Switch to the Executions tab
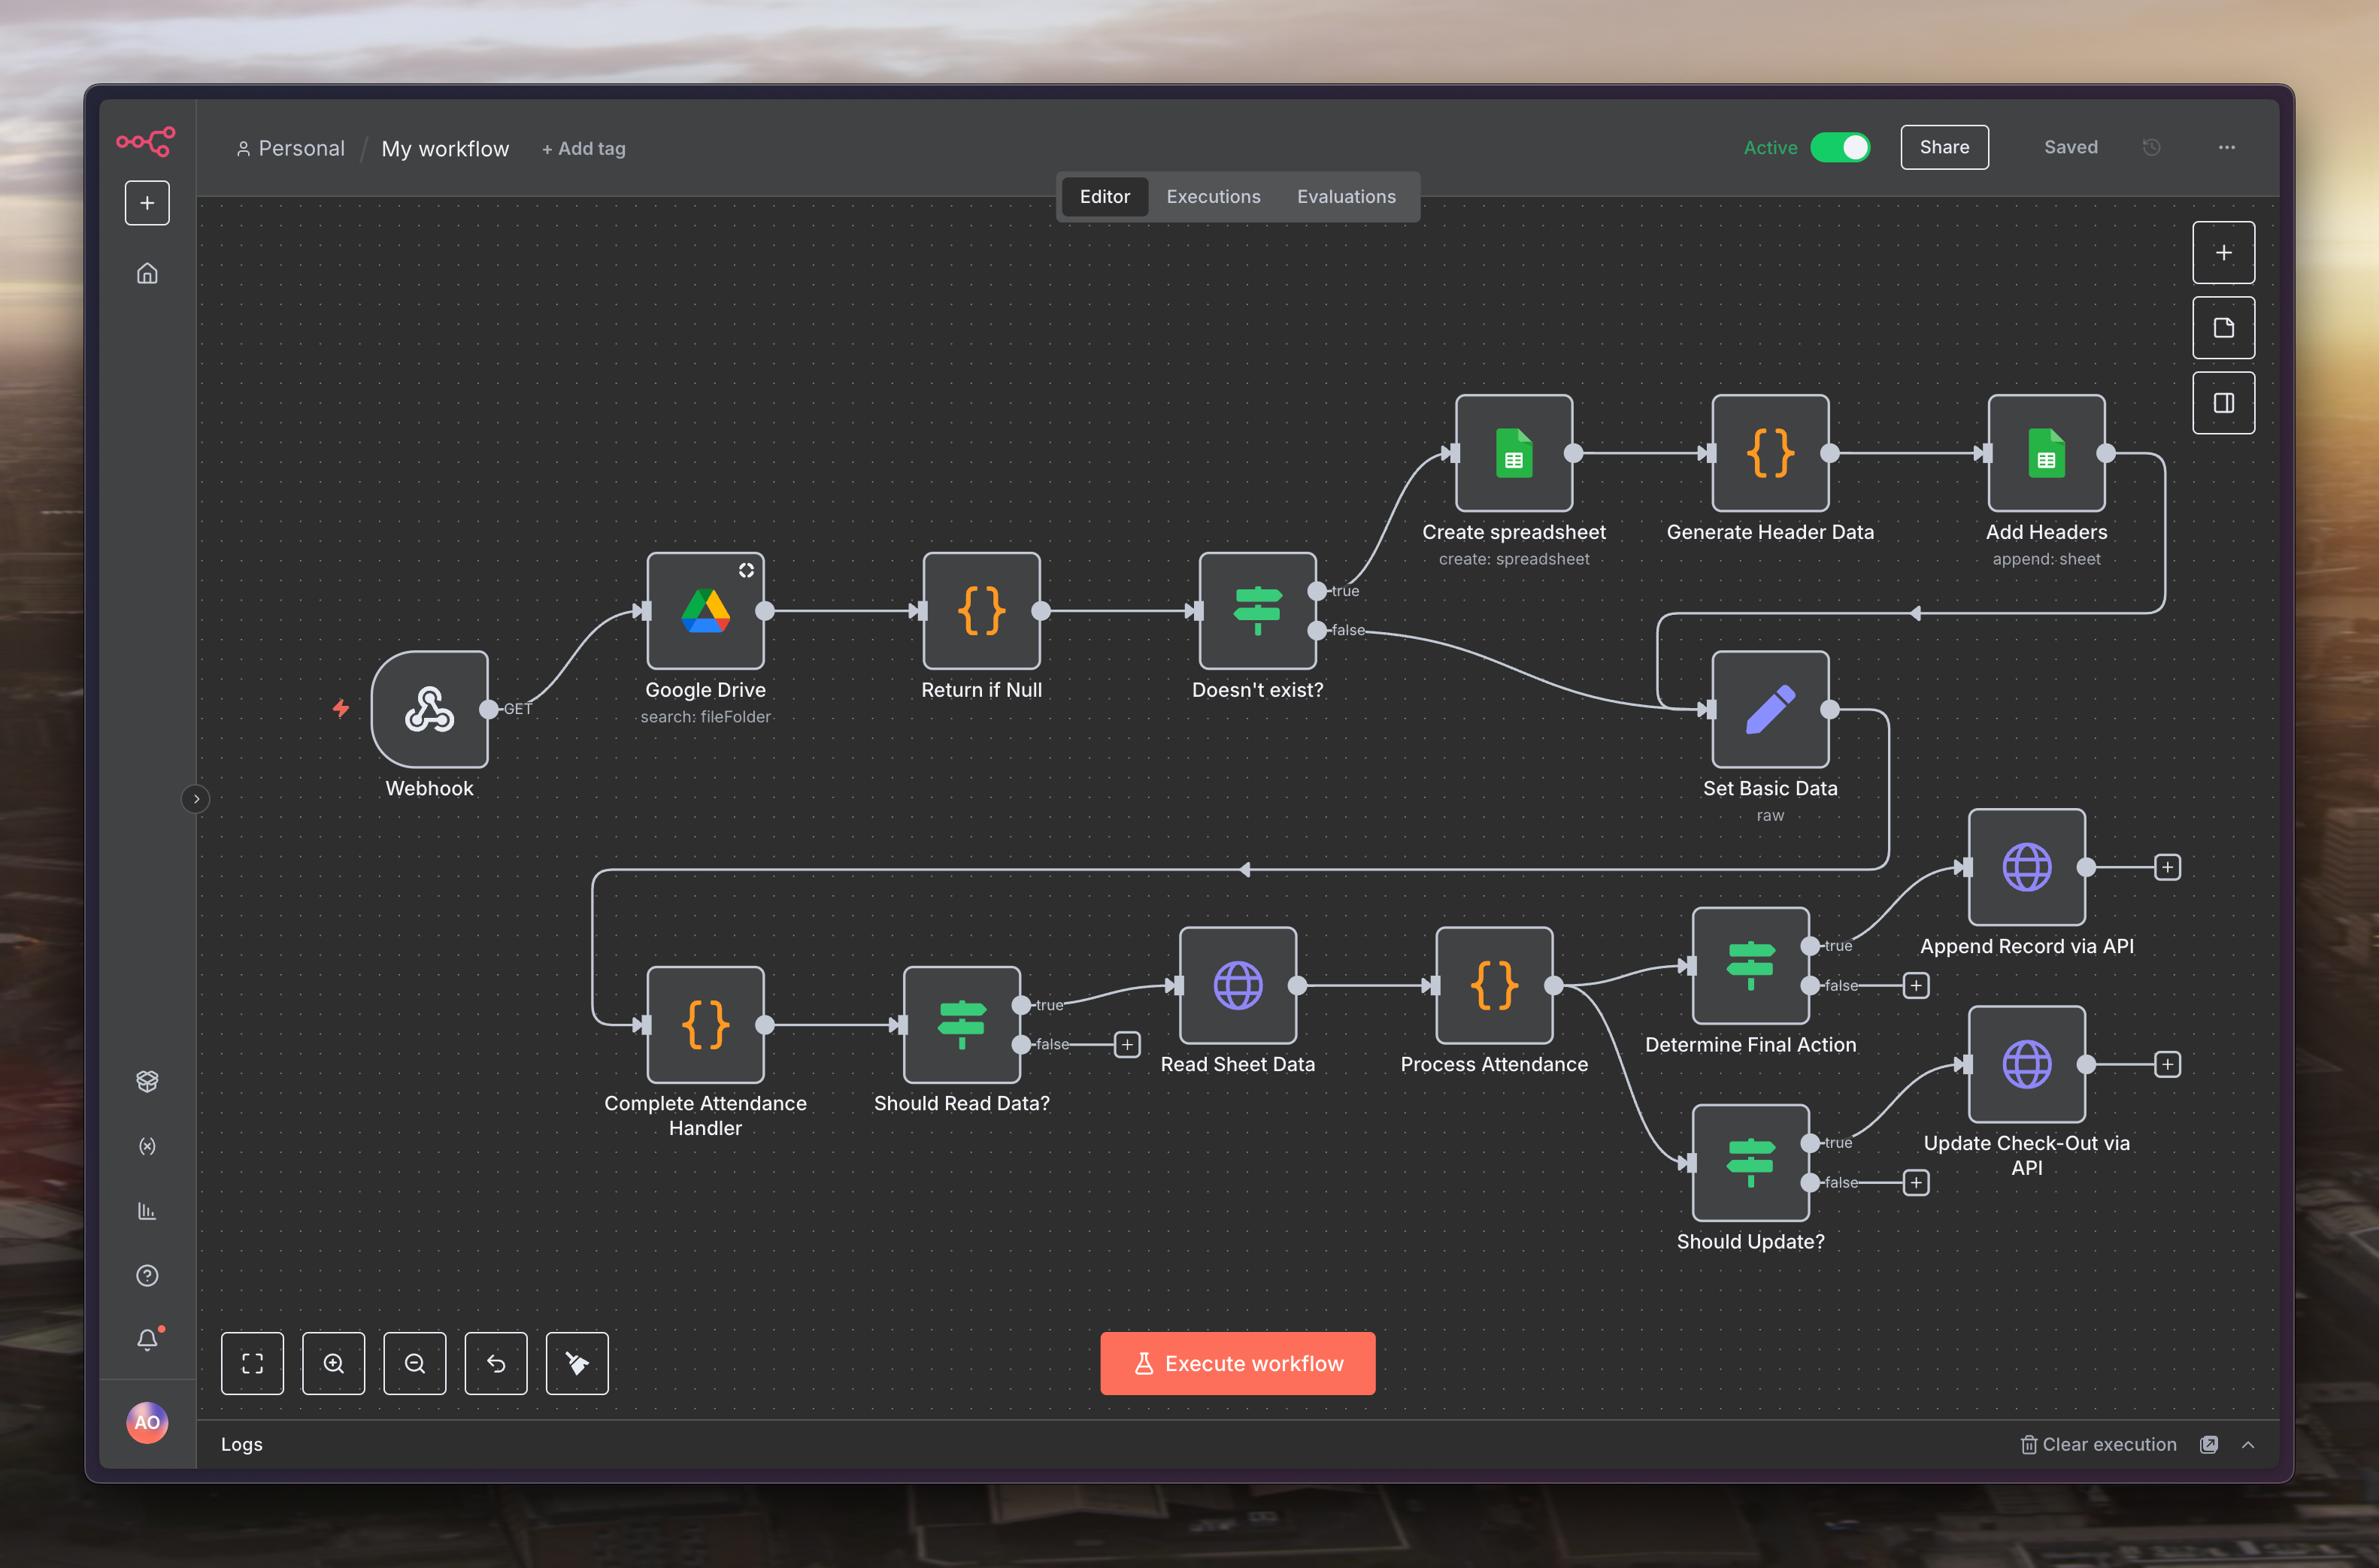 click(1213, 197)
